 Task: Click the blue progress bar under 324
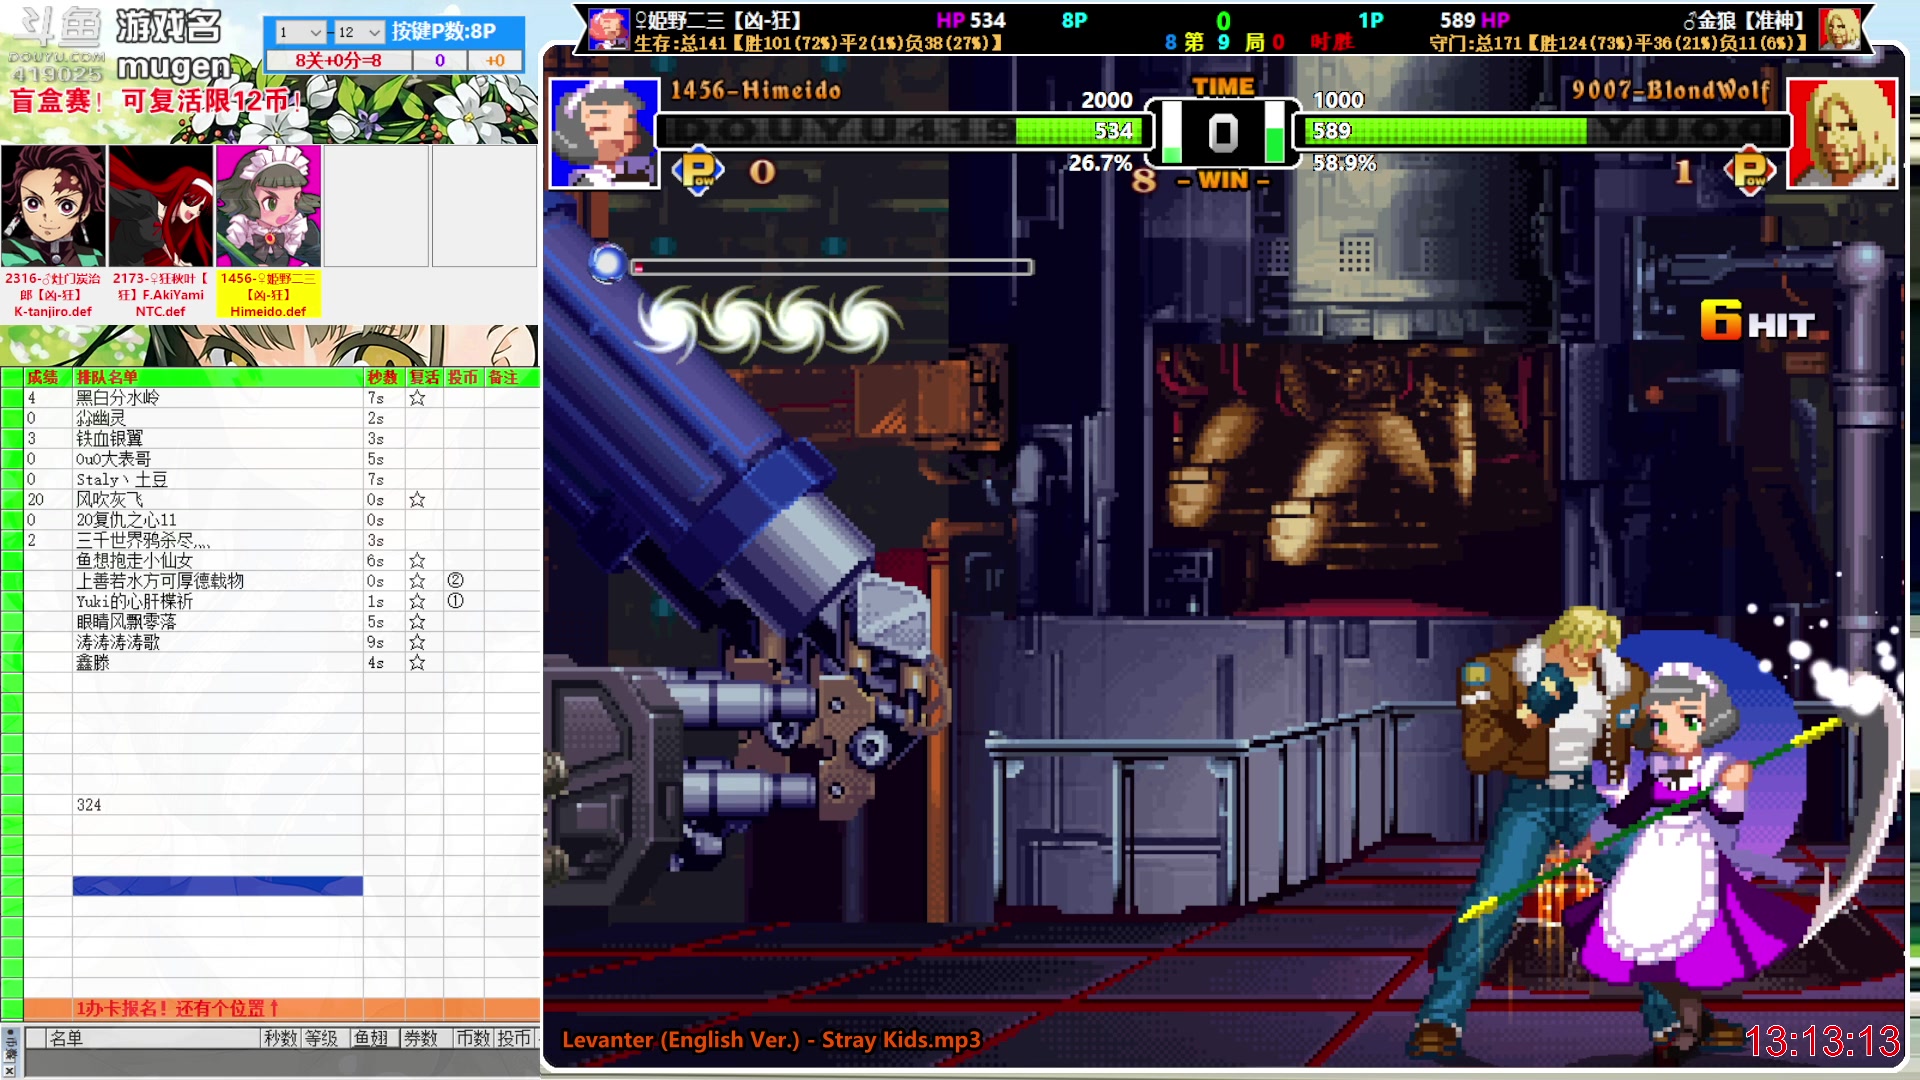coord(217,886)
